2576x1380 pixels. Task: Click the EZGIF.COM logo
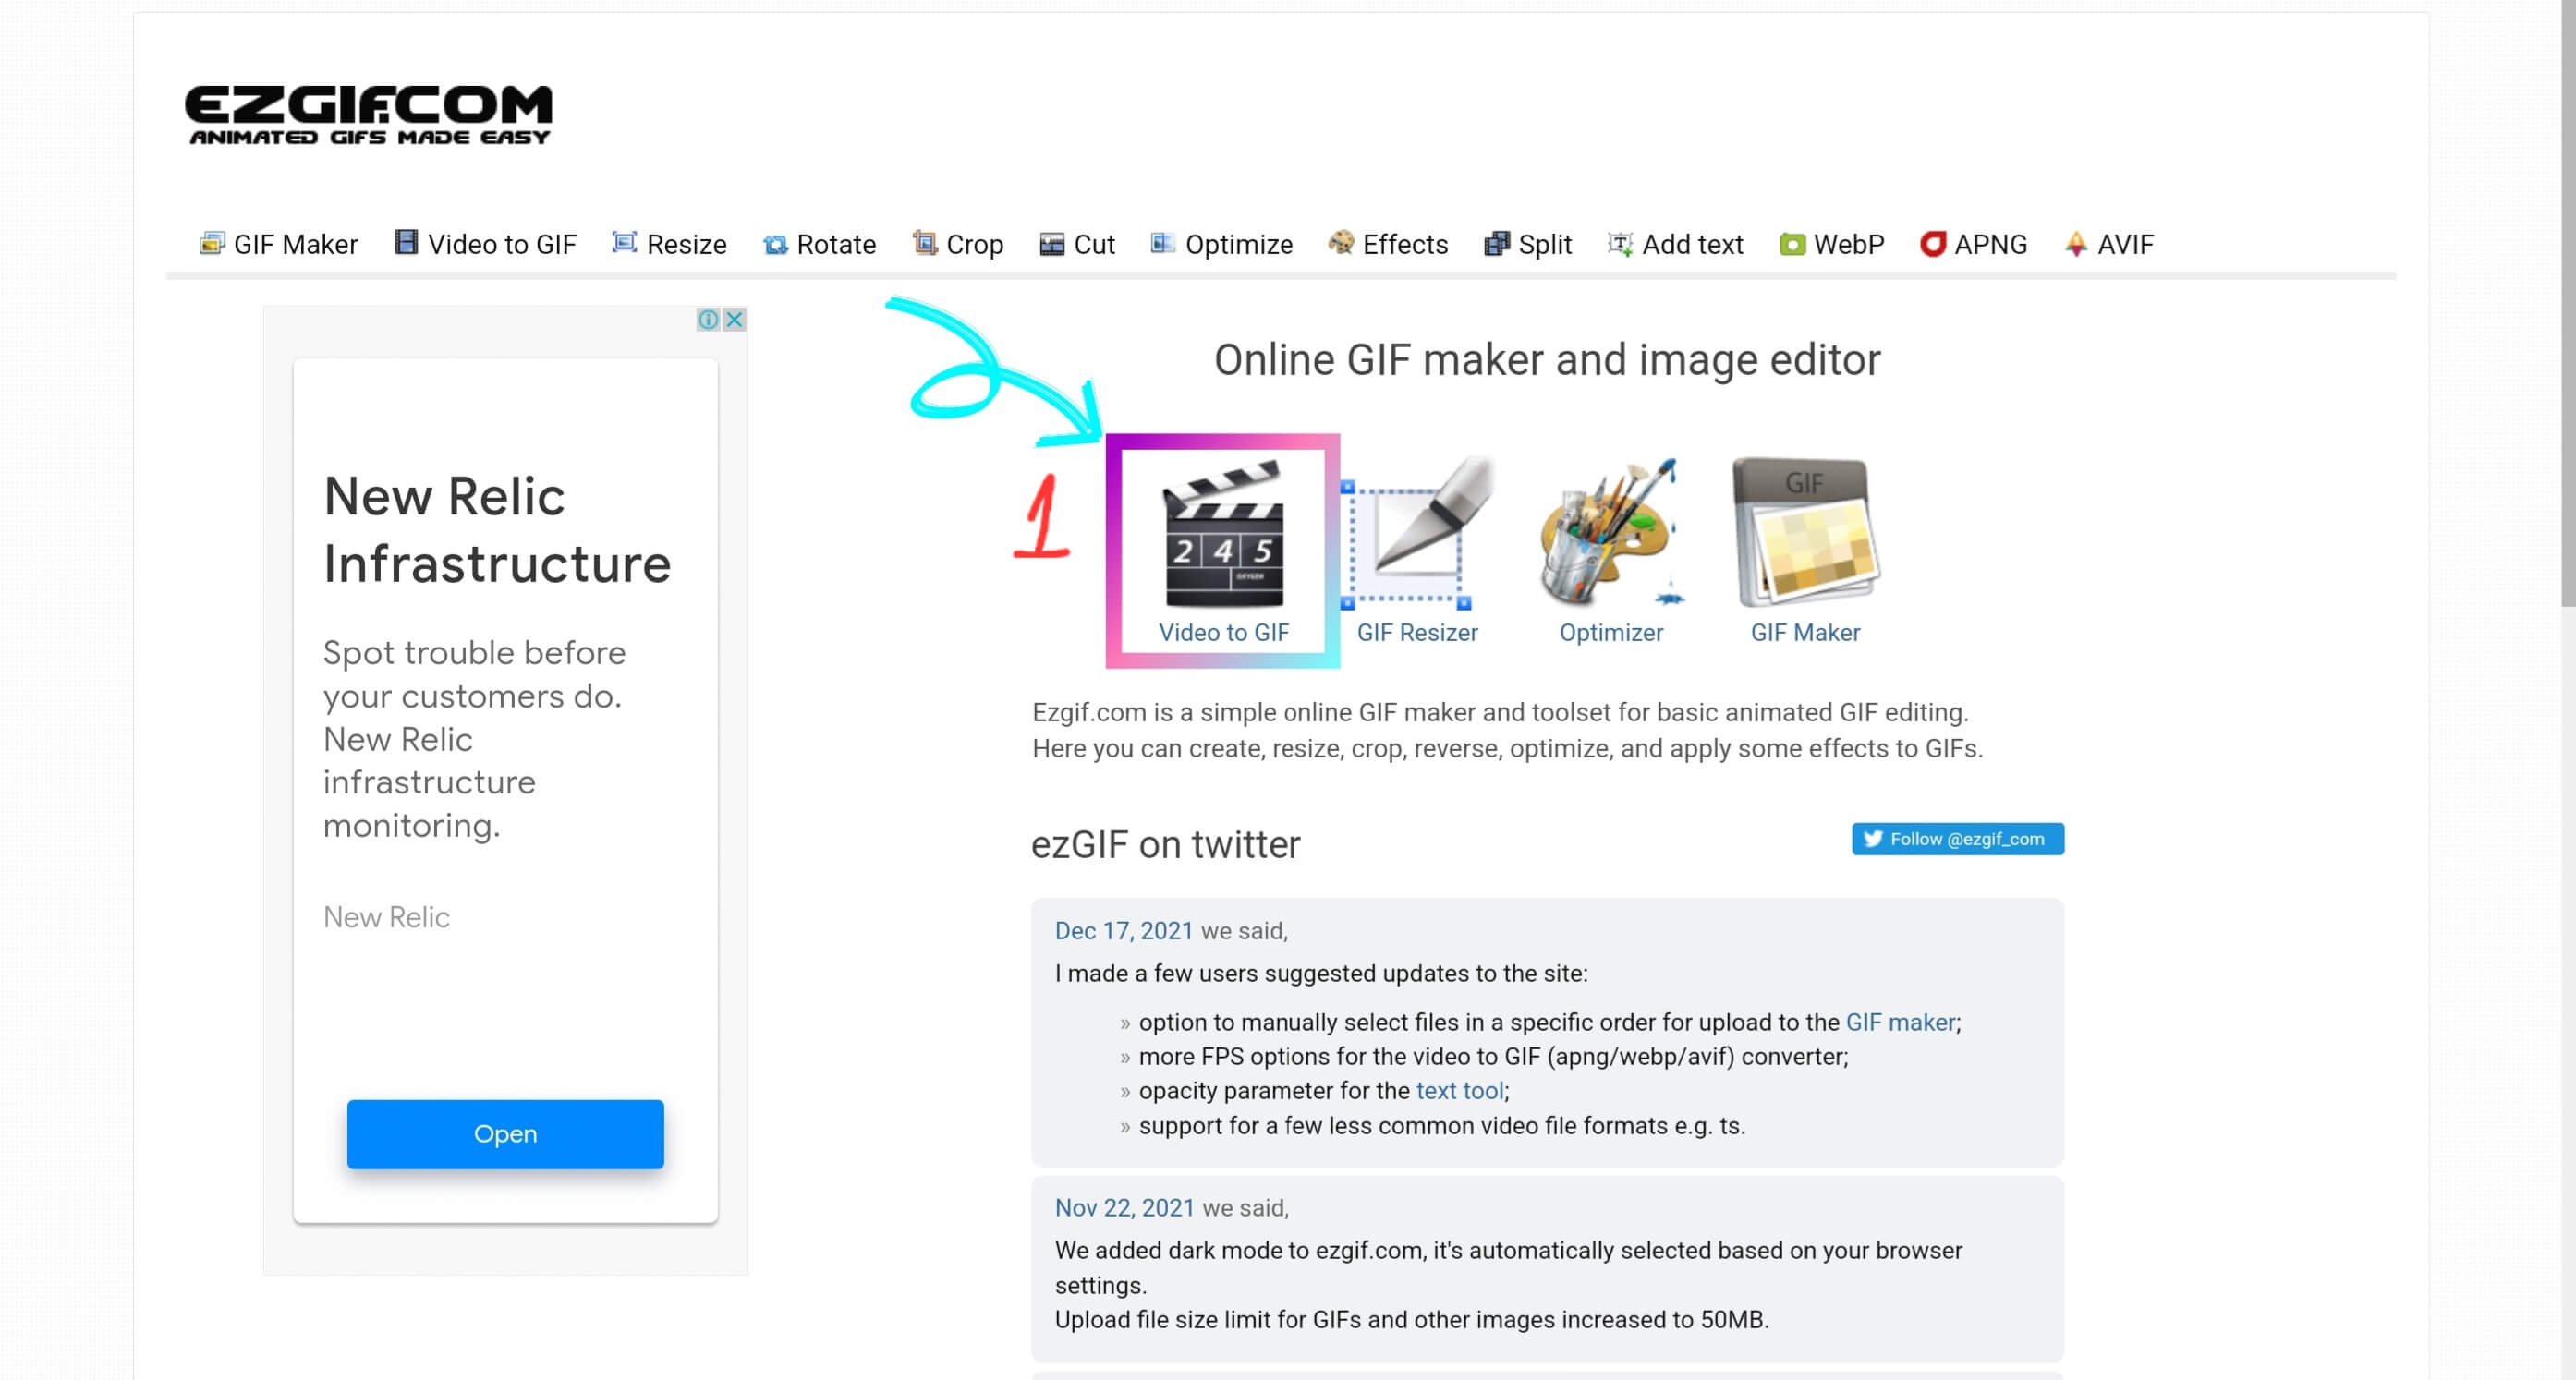click(371, 112)
